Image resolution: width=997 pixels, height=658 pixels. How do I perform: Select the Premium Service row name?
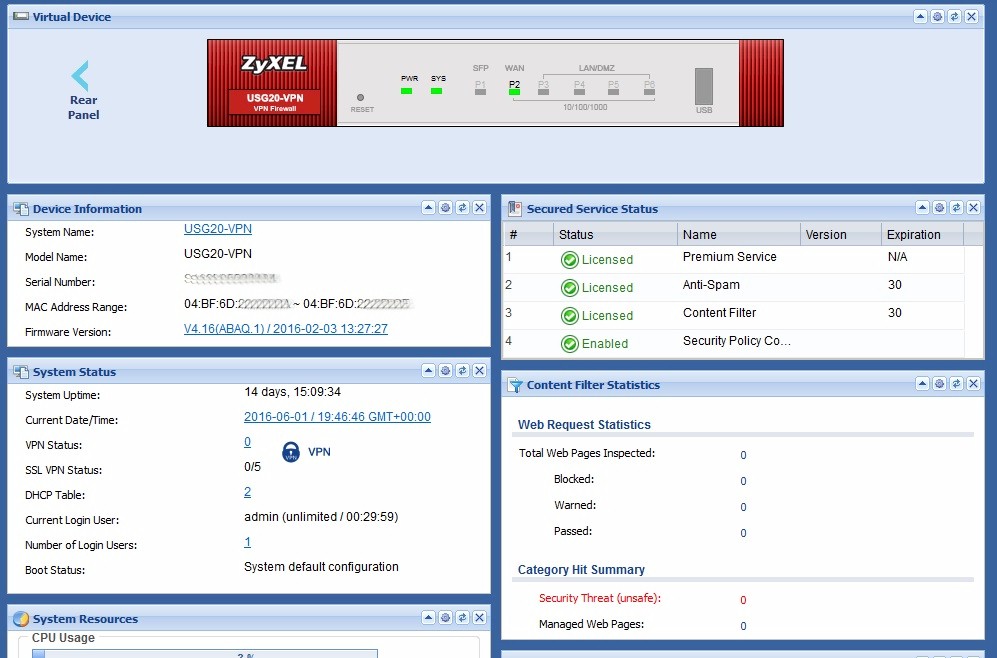(729, 257)
